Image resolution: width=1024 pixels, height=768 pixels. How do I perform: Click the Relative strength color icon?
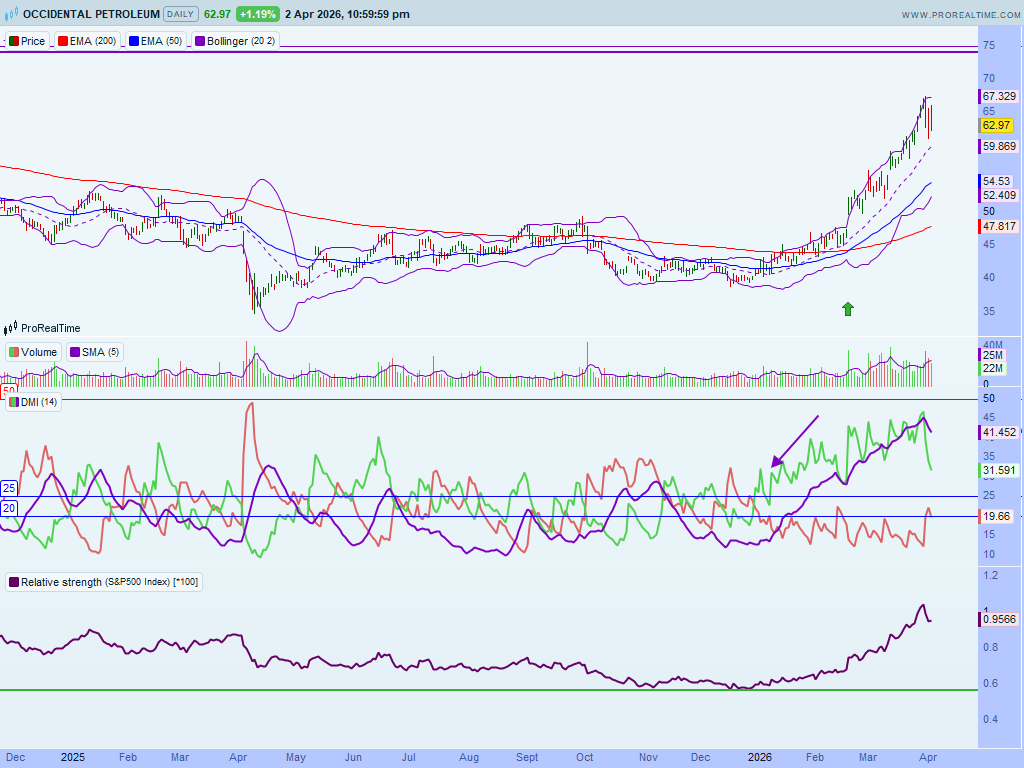(13, 582)
